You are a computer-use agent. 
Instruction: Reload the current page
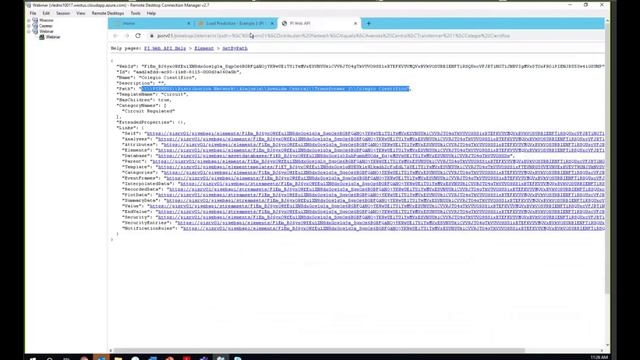click(138, 36)
